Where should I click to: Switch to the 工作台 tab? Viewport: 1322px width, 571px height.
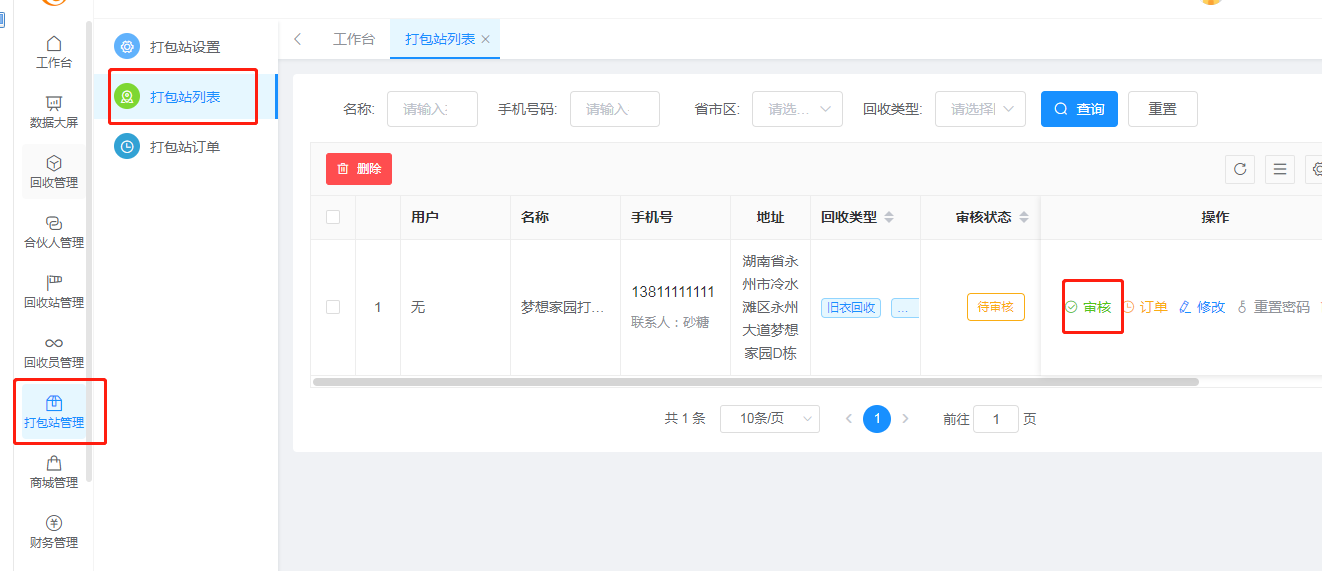tap(354, 39)
